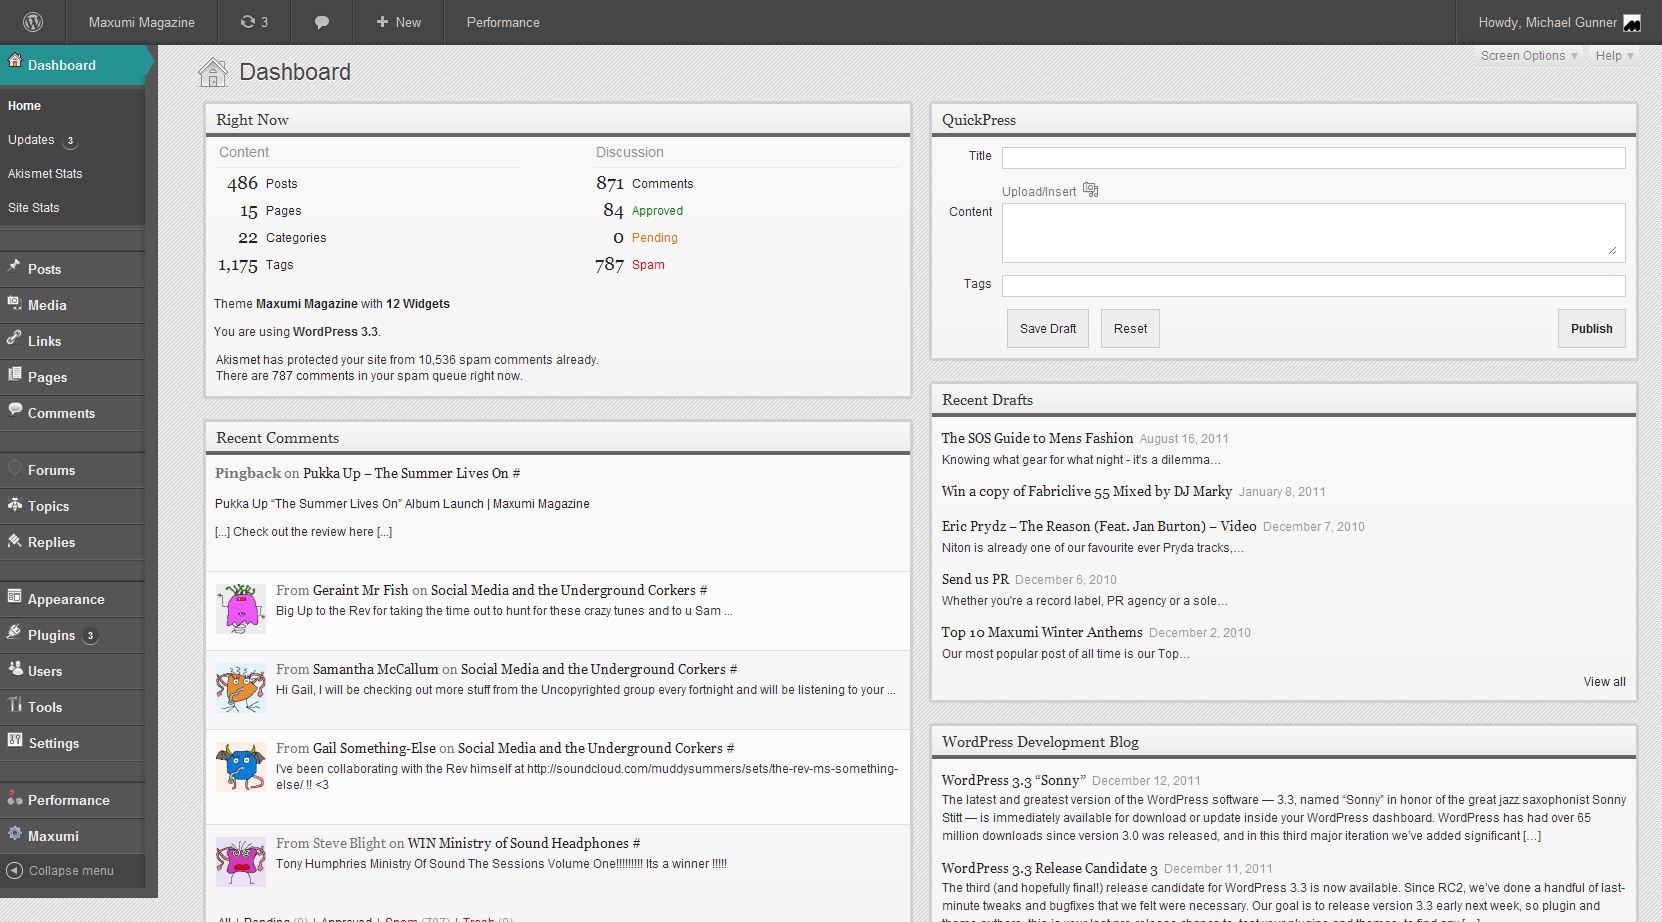Image resolution: width=1662 pixels, height=922 pixels.
Task: Open the 84 Approved comments link
Action: tap(643, 210)
